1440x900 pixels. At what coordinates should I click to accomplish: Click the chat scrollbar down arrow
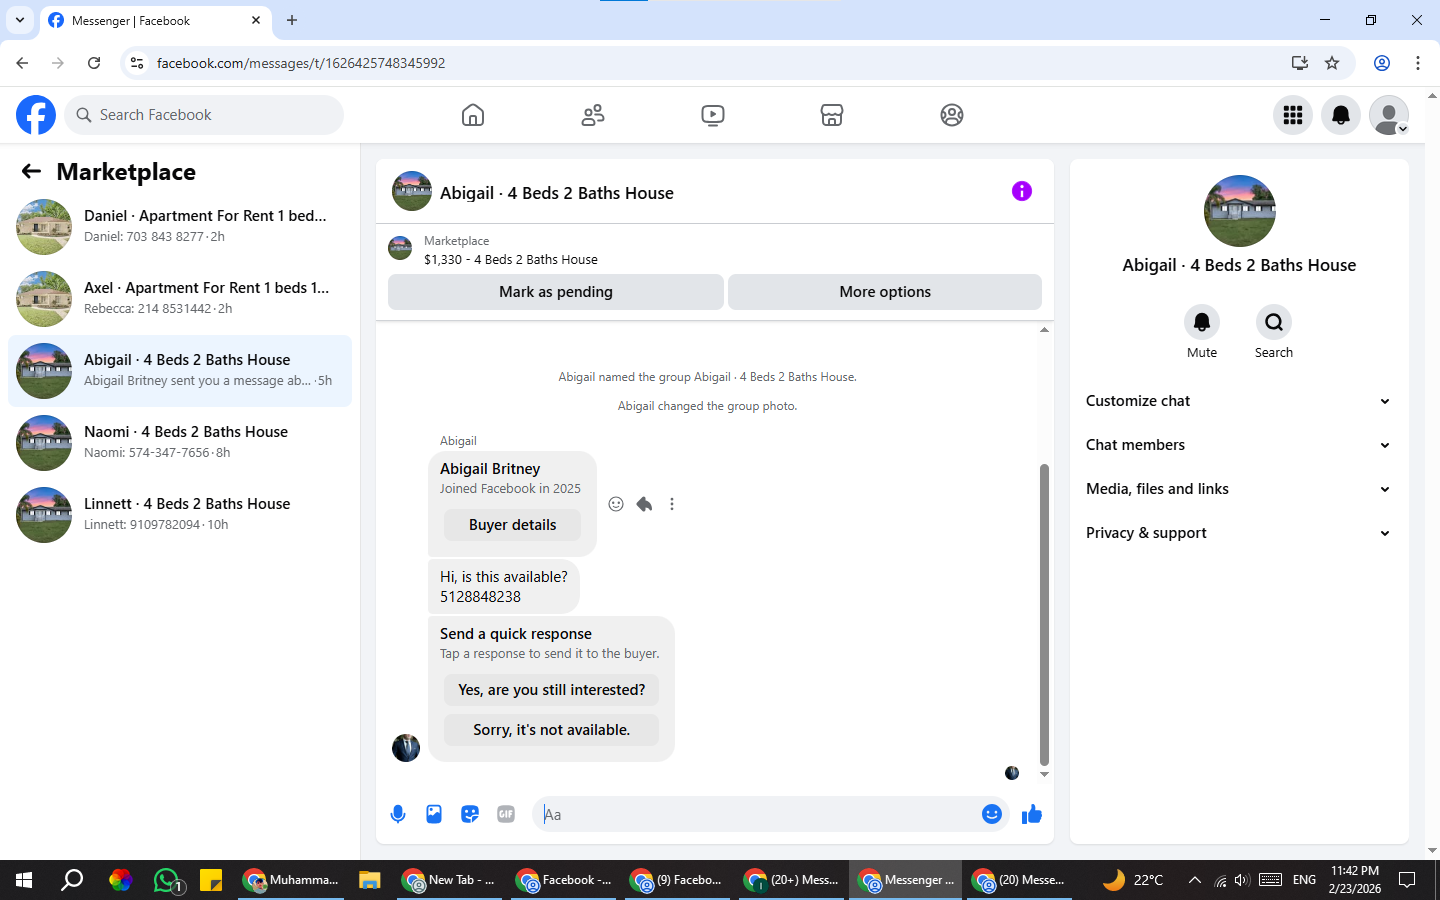tap(1044, 775)
